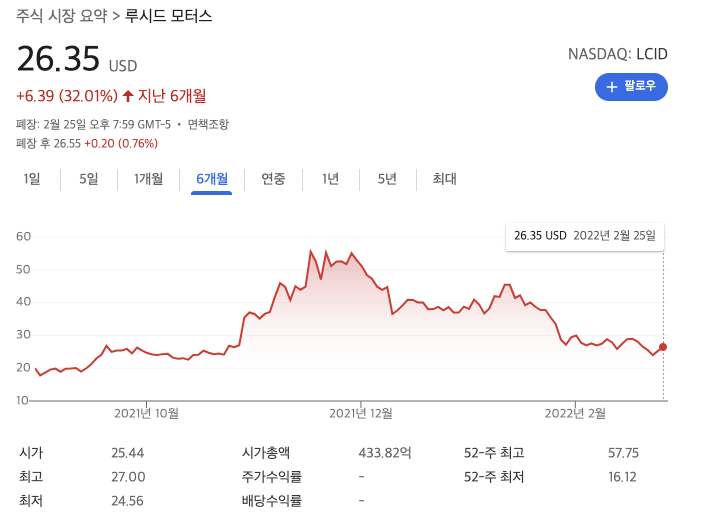
Task: Click the 26.35 USD price heading
Action: pyautogui.click(x=77, y=59)
